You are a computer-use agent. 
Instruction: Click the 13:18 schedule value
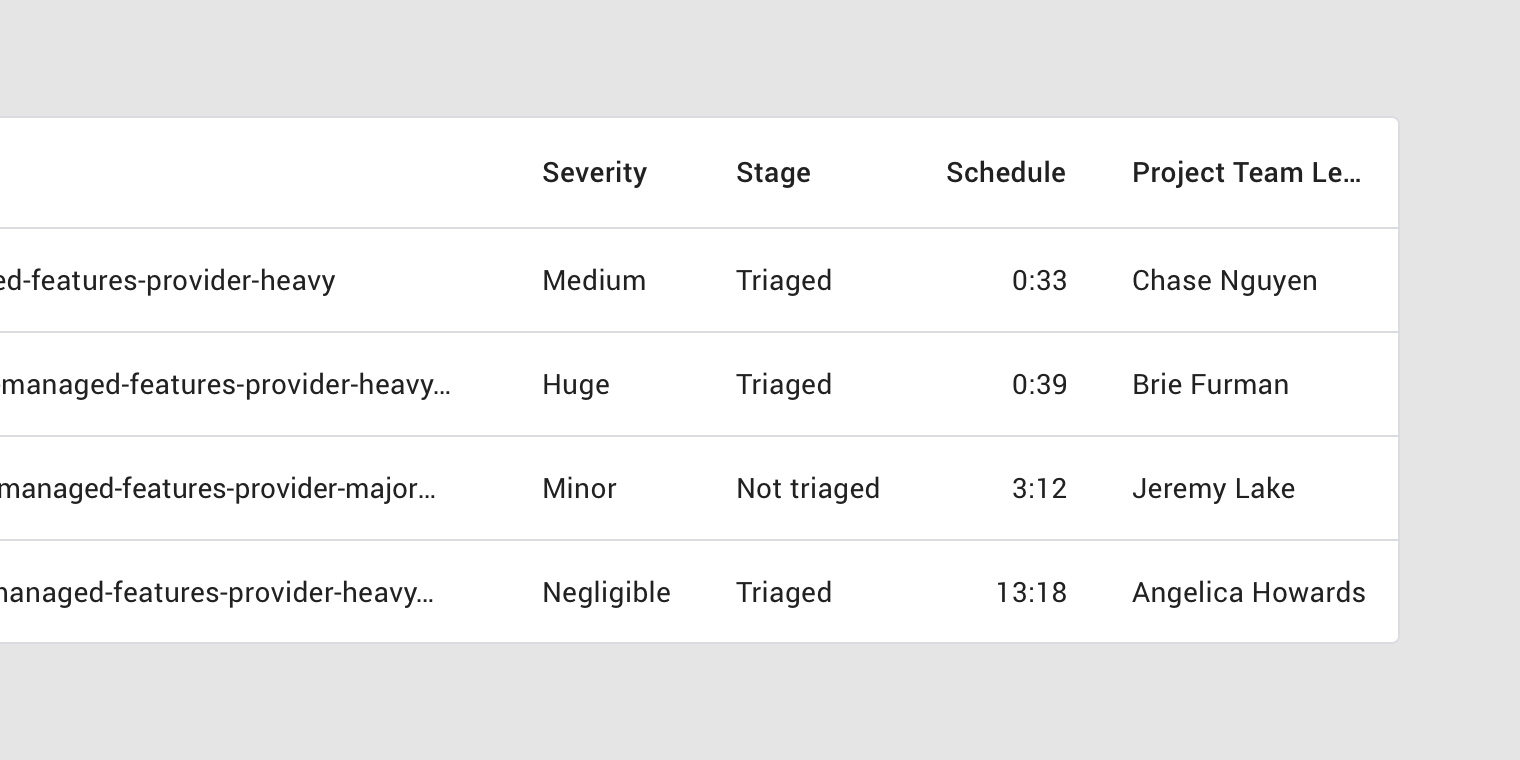[x=1031, y=593]
